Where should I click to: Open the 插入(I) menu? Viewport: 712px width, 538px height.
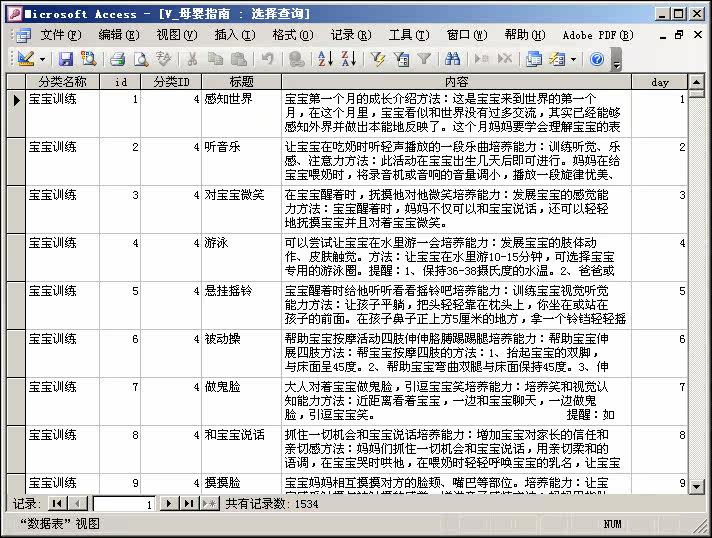(x=235, y=35)
